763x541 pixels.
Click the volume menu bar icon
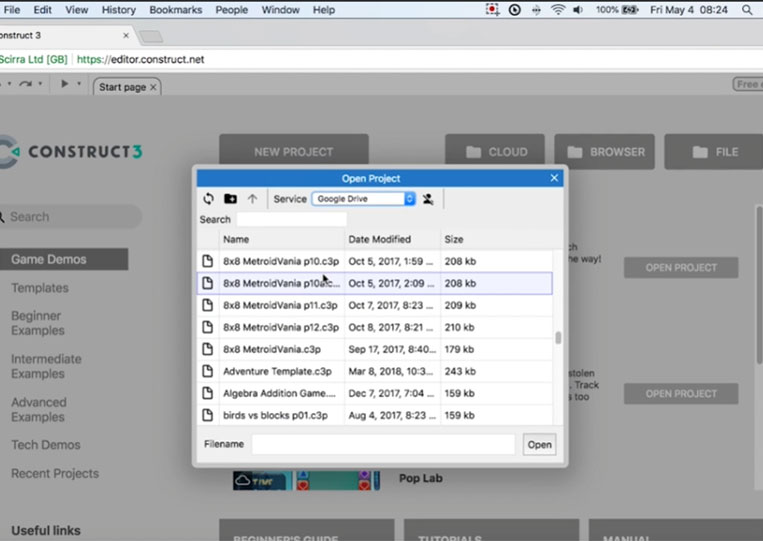tap(578, 10)
